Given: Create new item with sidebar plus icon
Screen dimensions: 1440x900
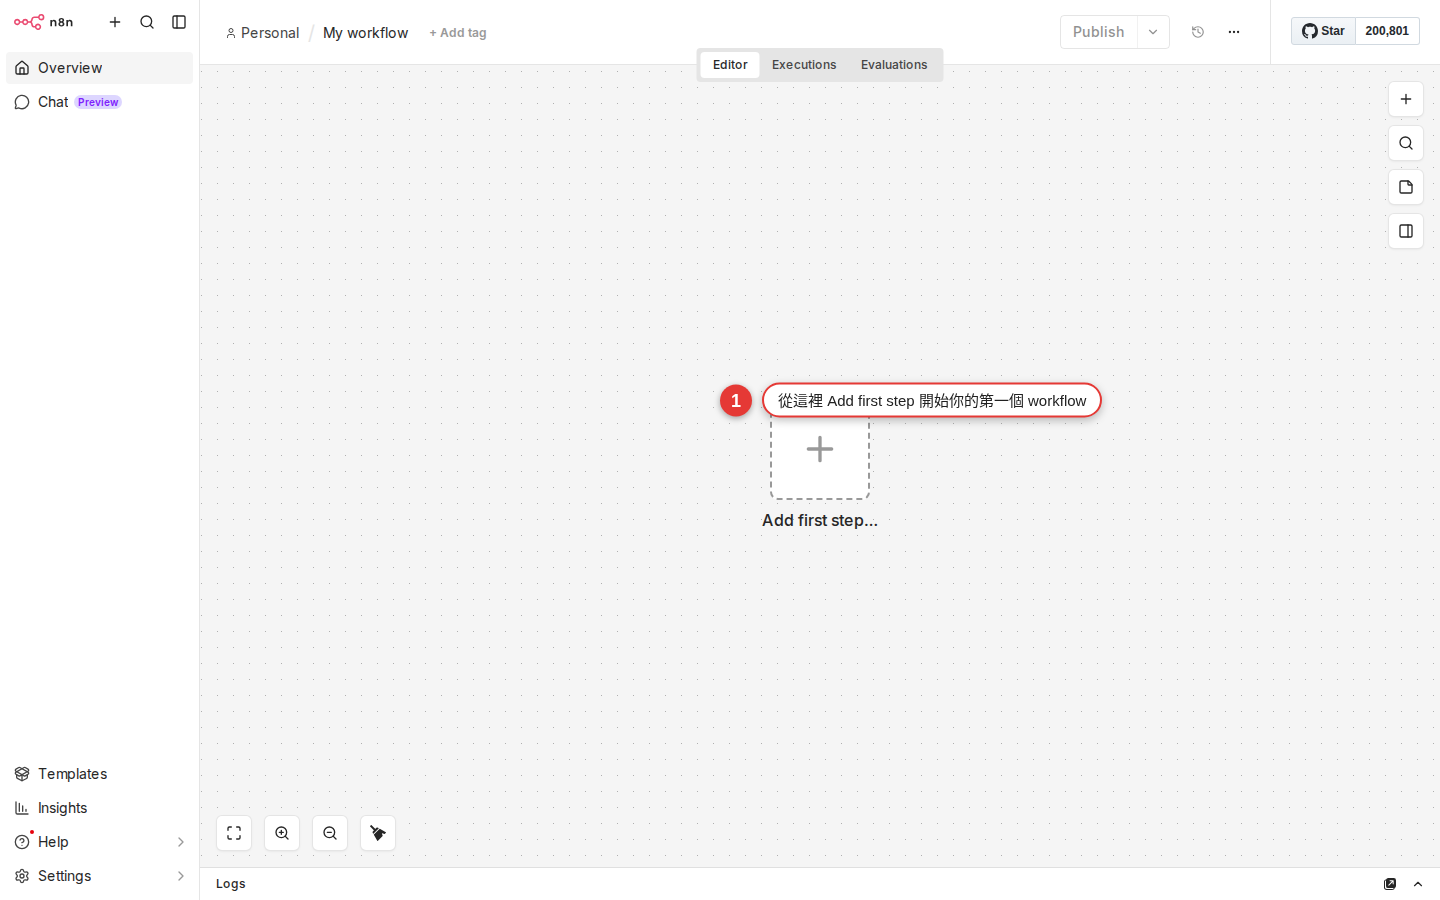Looking at the screenshot, I should [115, 22].
